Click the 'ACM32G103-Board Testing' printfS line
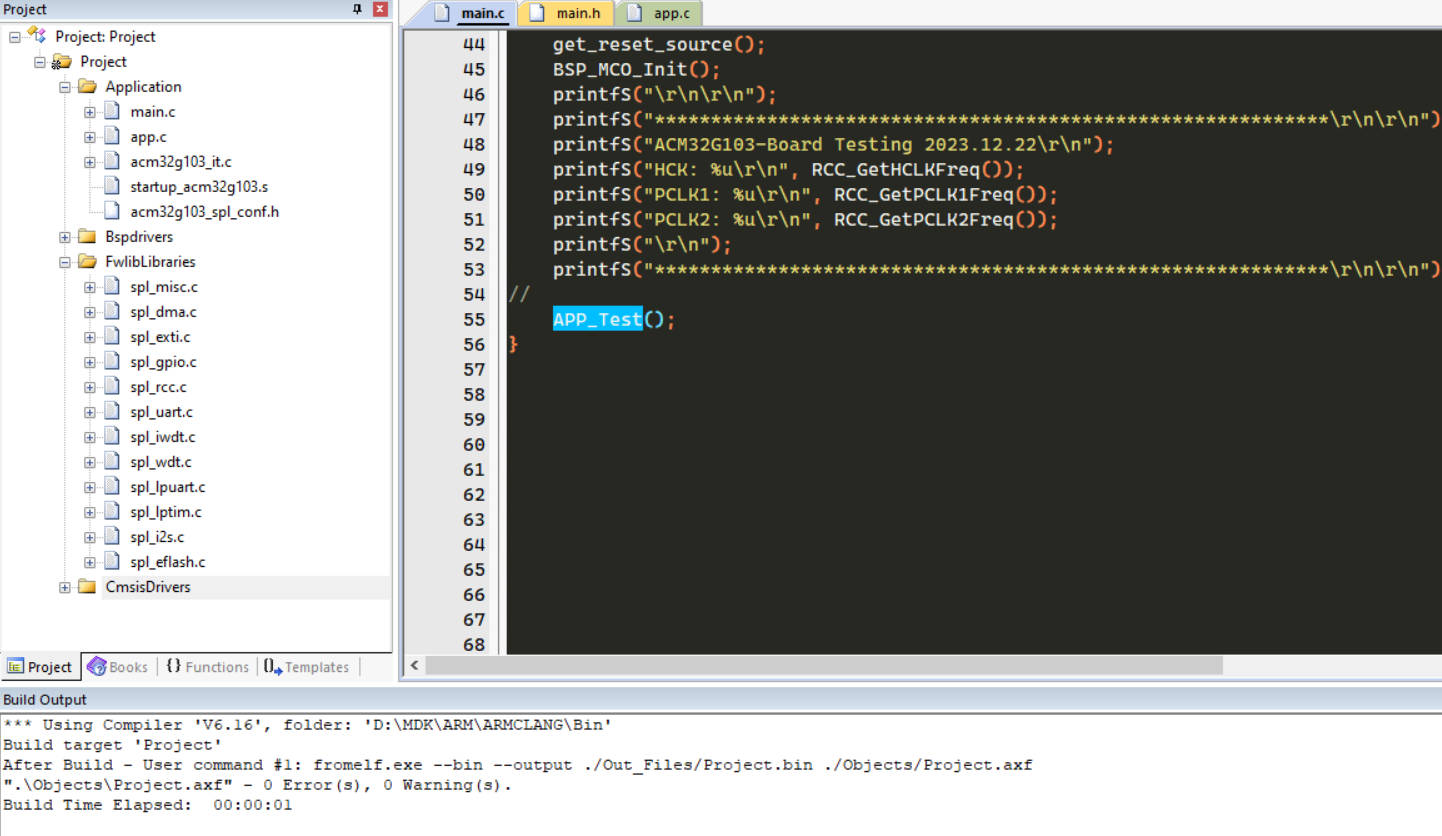The height and width of the screenshot is (836, 1442). 833,145
